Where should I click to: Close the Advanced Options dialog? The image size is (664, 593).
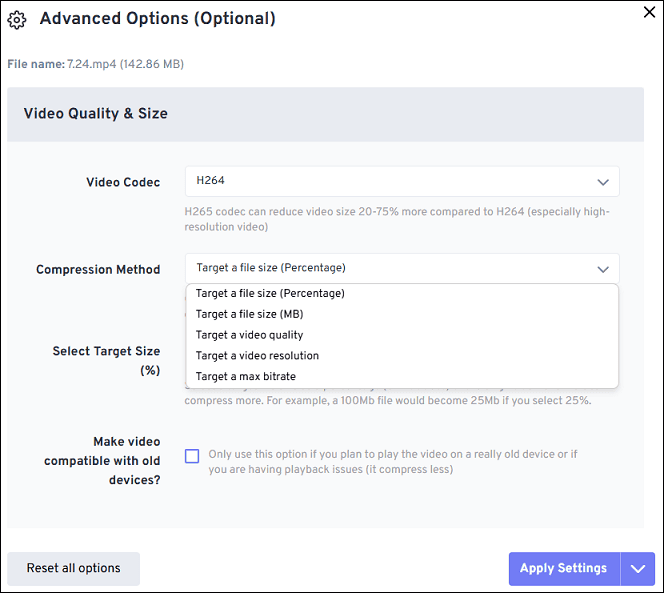point(649,12)
